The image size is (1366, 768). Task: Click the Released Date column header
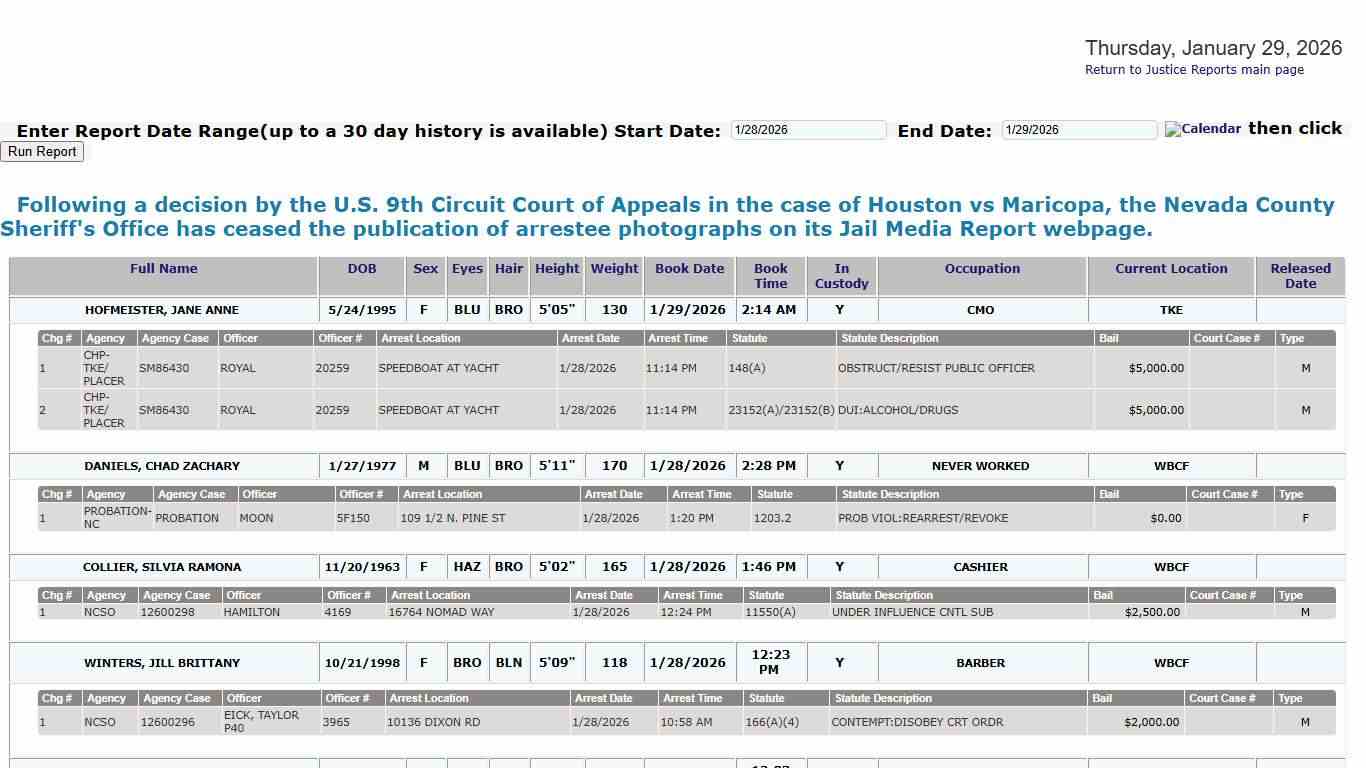1299,276
